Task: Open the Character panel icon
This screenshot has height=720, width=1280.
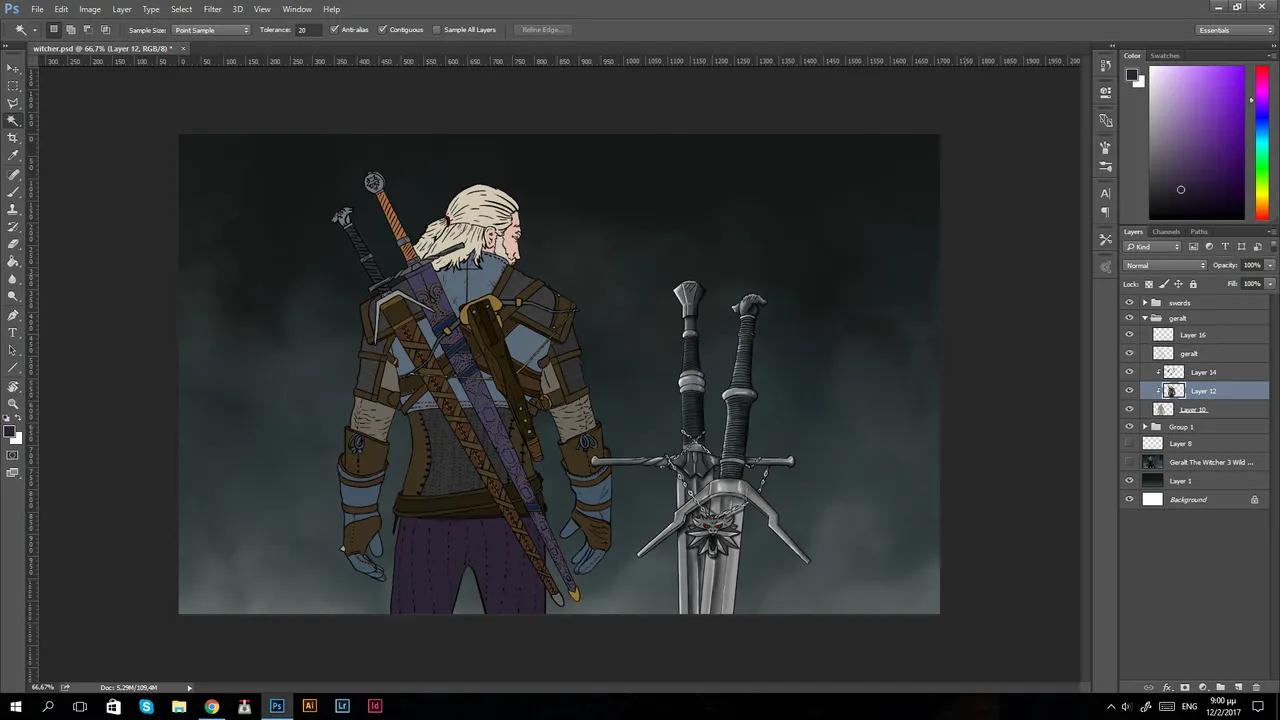Action: (x=1105, y=193)
